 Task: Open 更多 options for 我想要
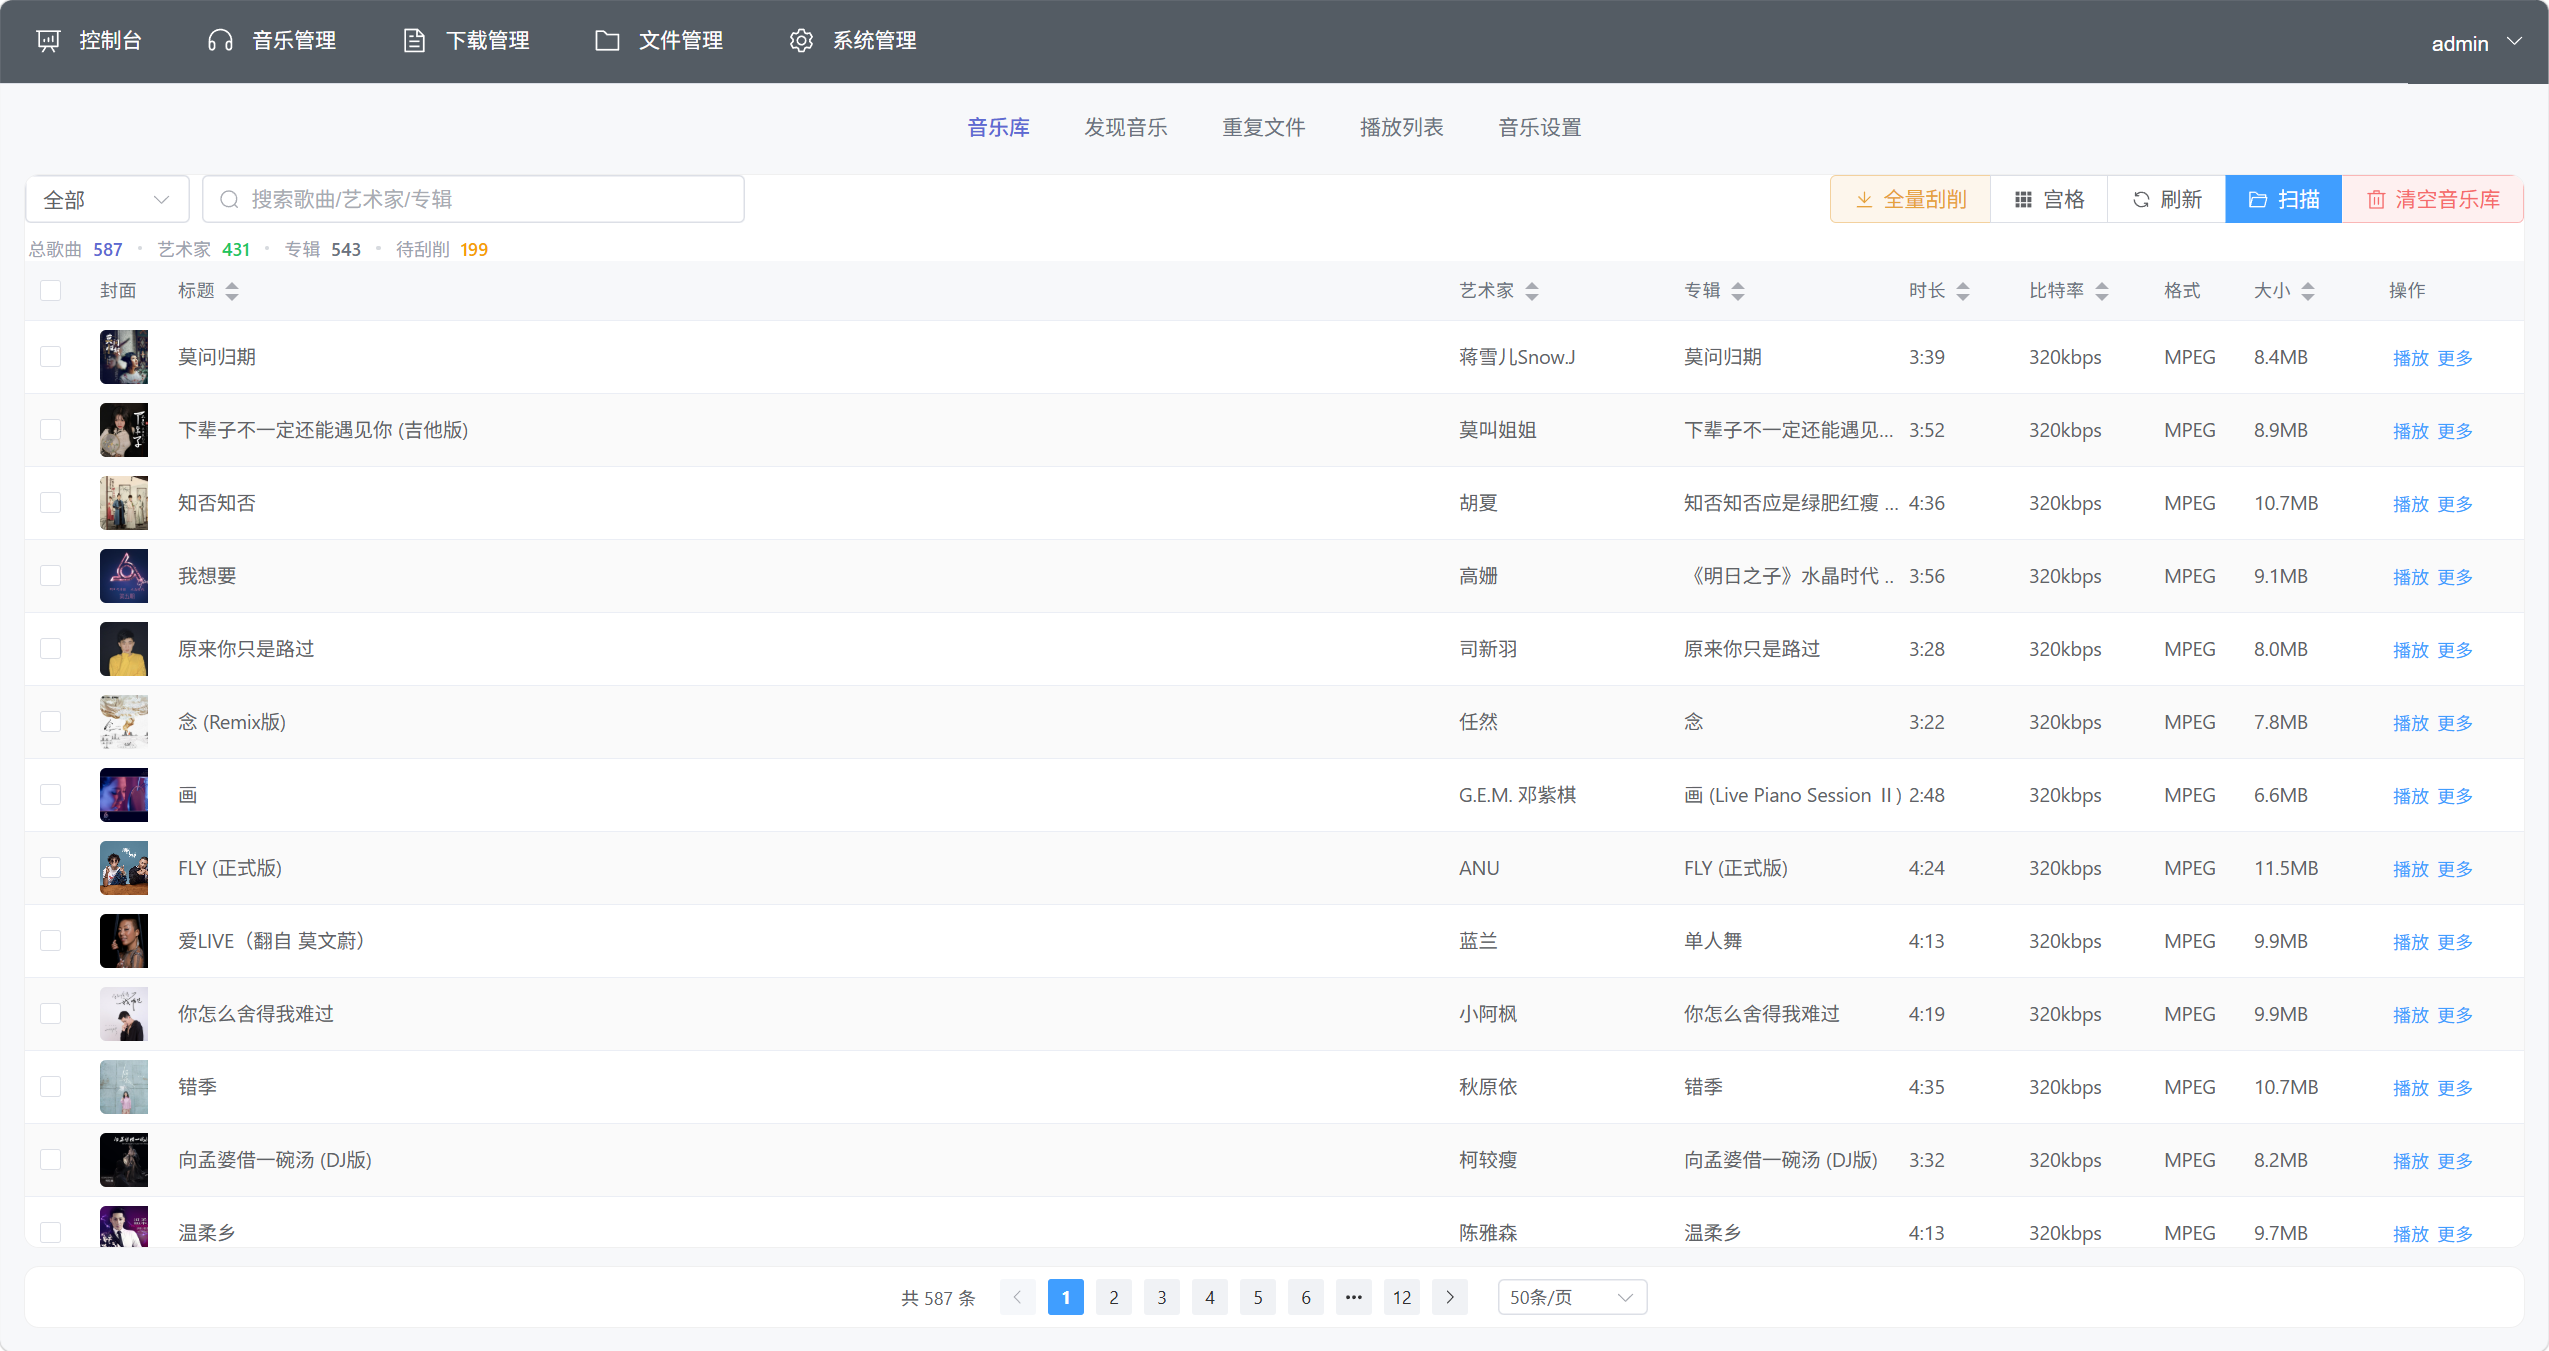click(2455, 577)
